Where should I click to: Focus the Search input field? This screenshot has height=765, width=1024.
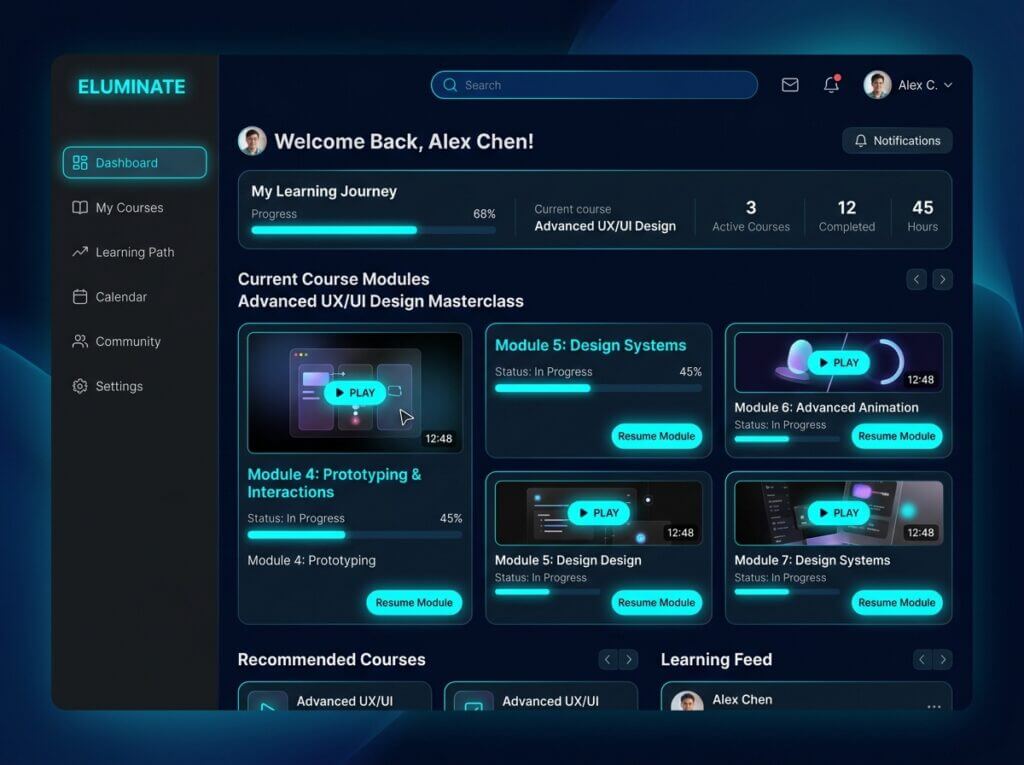594,85
